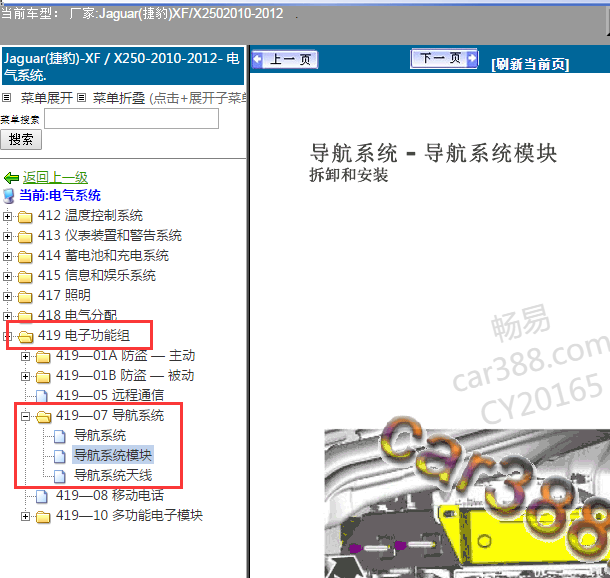Collapse the 419—07 导航系统 node
This screenshot has height=578, width=610.
(x=25, y=416)
